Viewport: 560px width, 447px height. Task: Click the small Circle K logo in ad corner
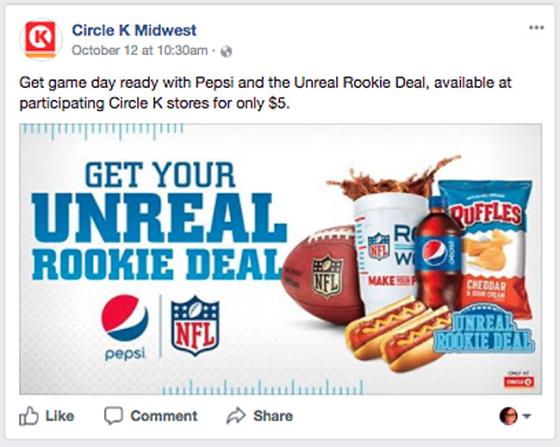pyautogui.click(x=519, y=380)
